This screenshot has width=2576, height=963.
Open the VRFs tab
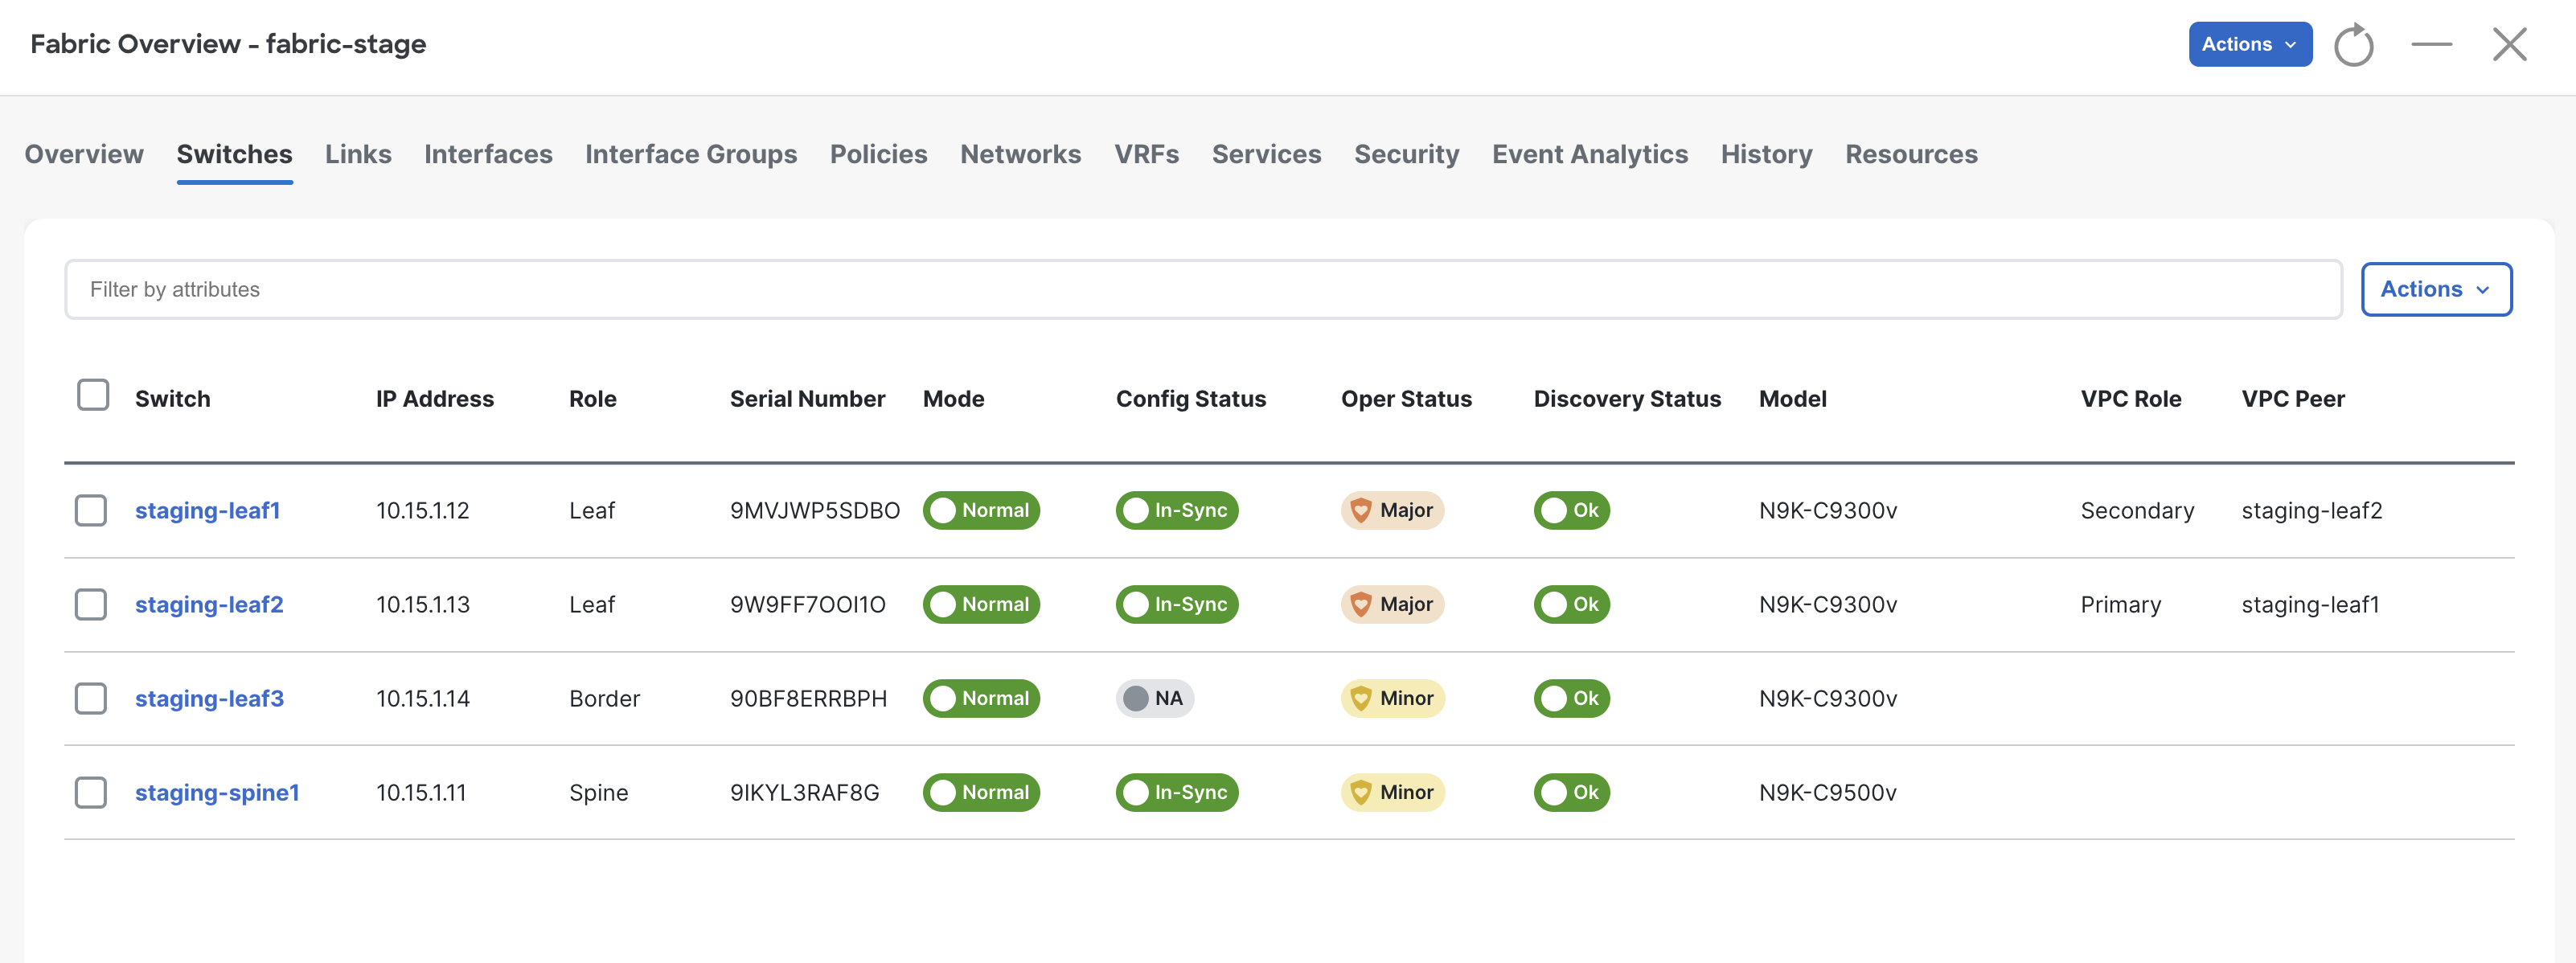1146,155
